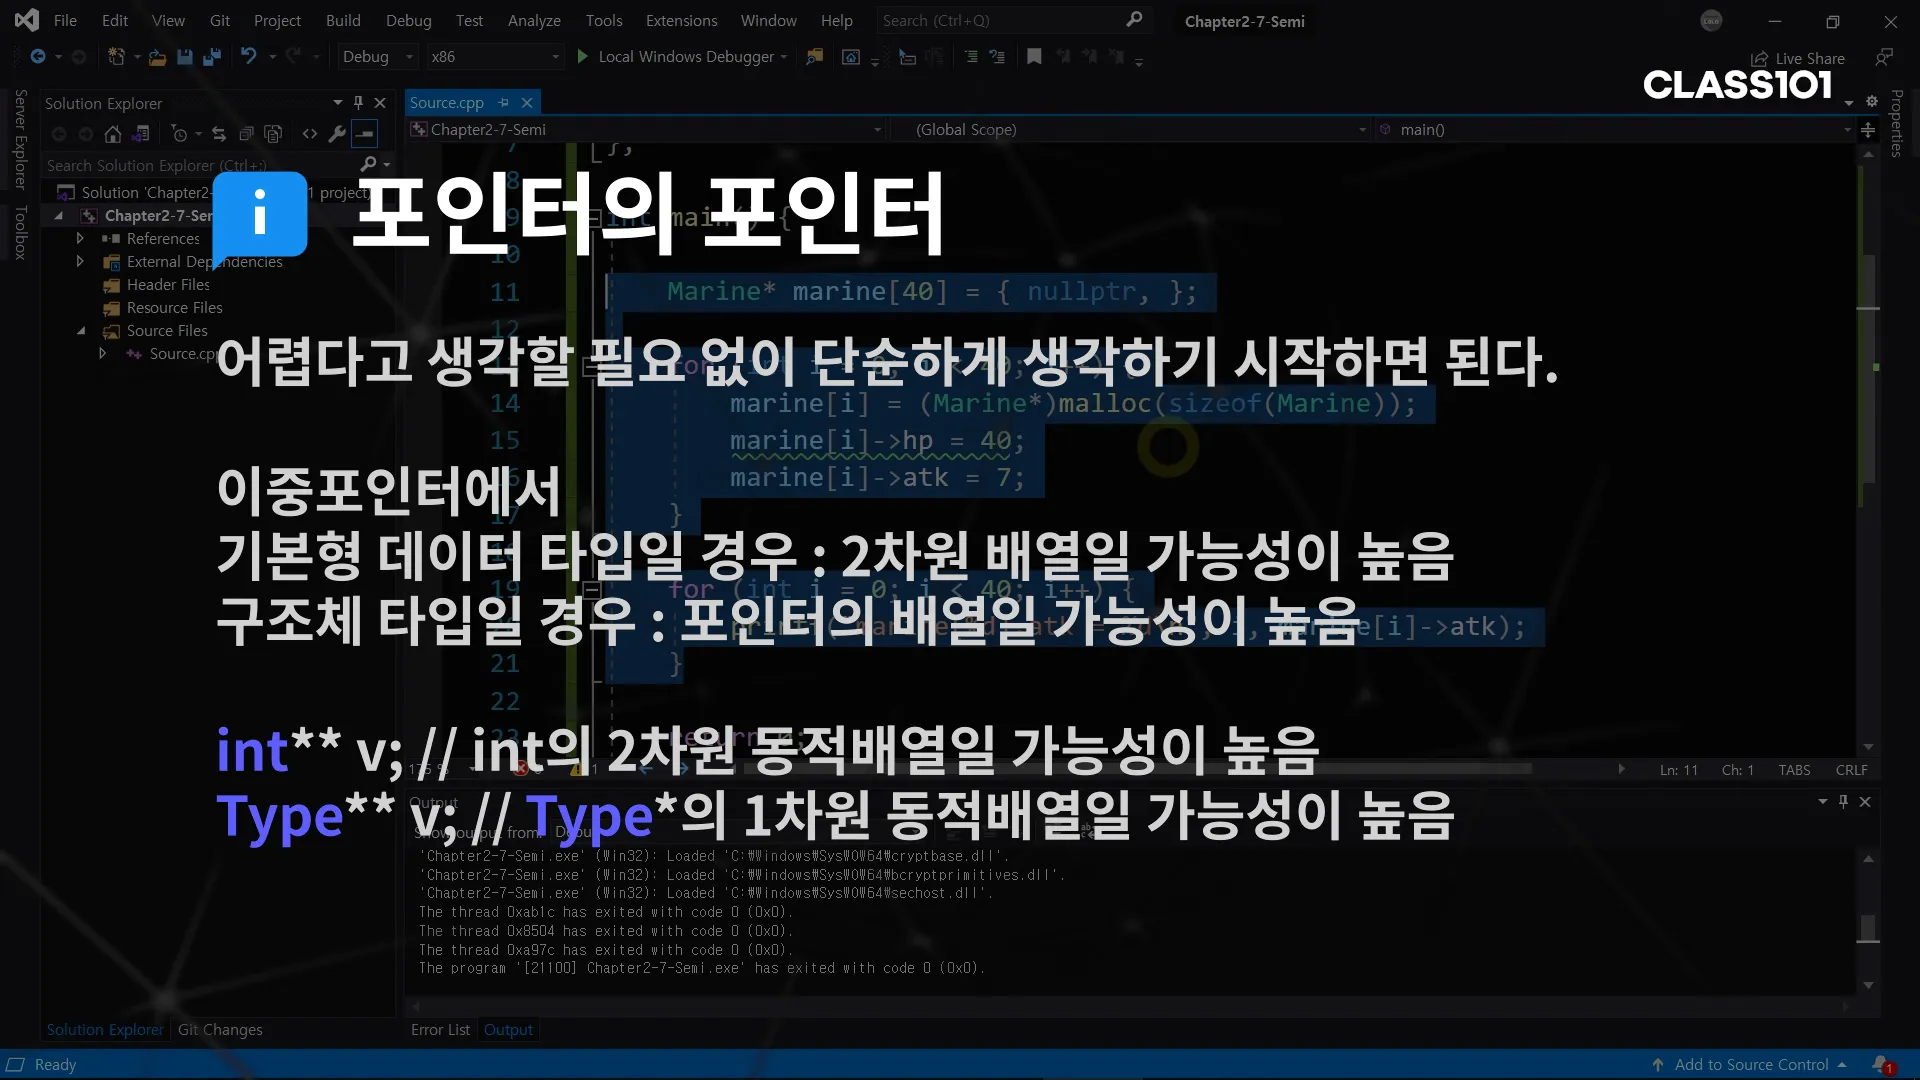
Task: Click the Undo arrow icon
Action: pyautogui.click(x=249, y=57)
